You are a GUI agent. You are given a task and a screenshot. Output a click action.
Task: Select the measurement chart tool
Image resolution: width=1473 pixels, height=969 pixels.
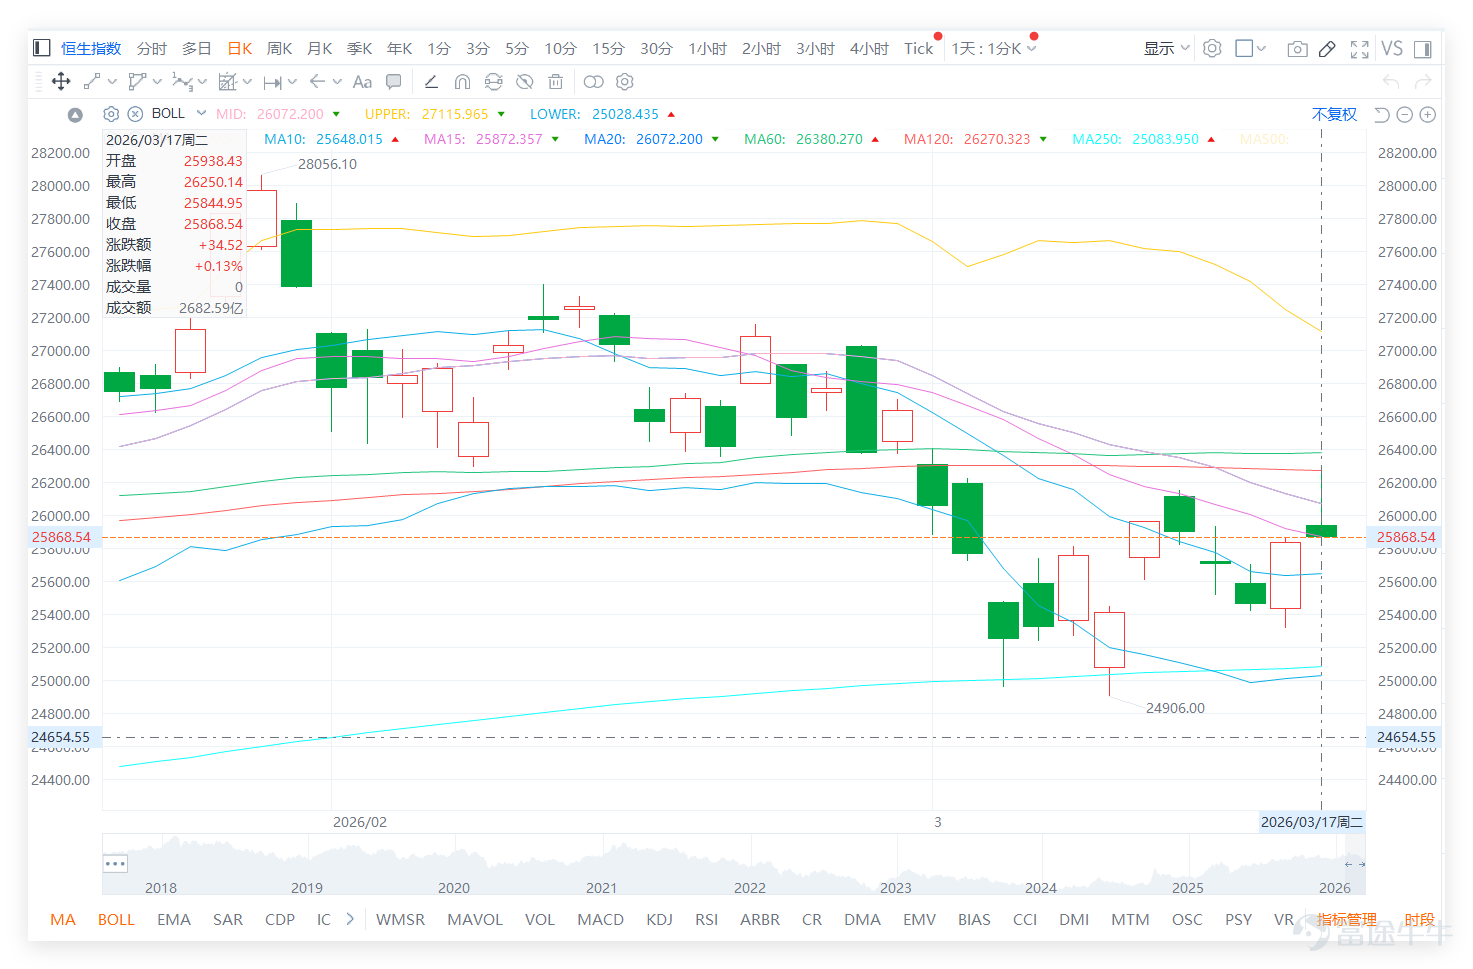[228, 82]
